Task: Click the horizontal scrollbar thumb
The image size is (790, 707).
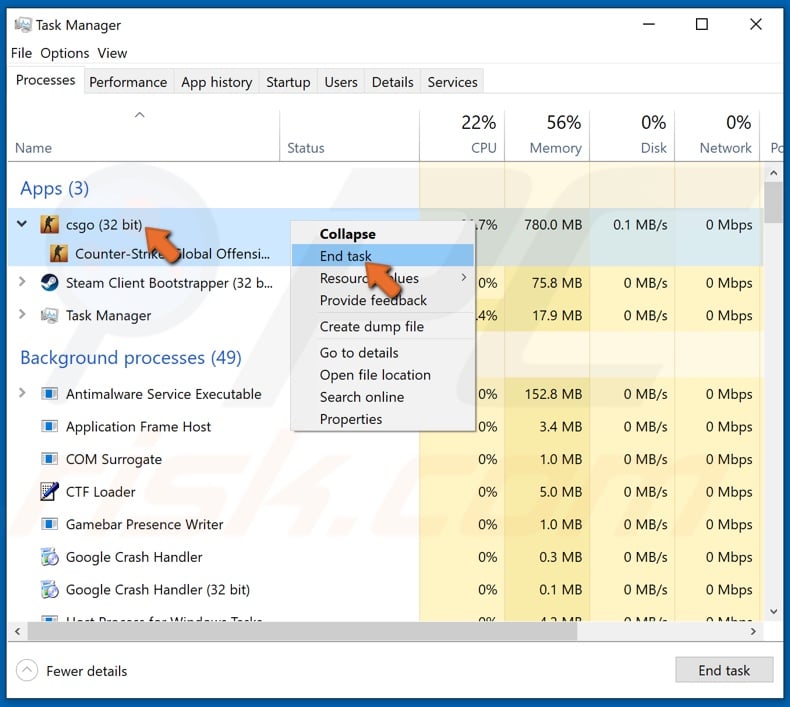Action: pos(302,631)
